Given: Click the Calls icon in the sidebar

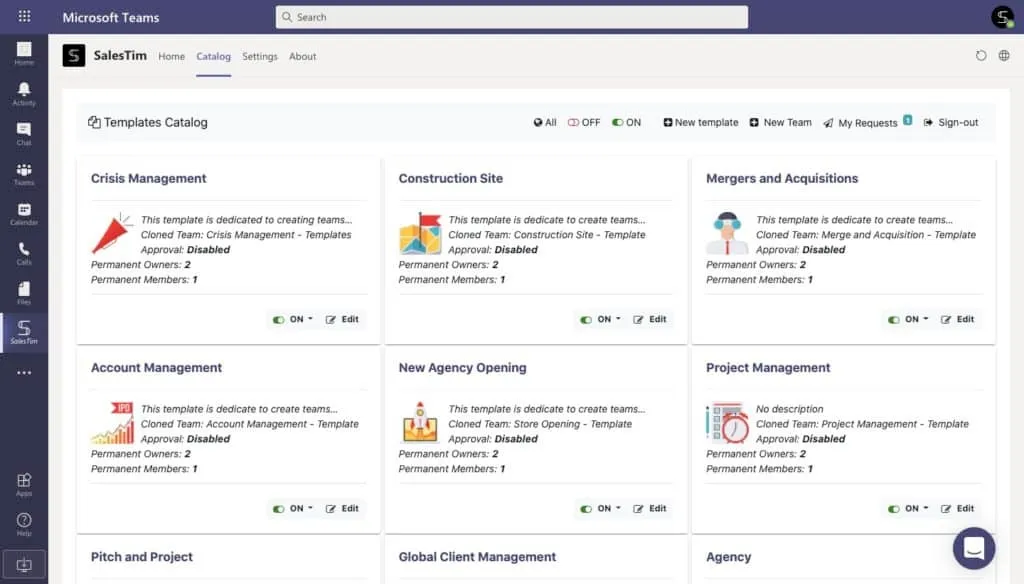Looking at the screenshot, I should pos(22,250).
